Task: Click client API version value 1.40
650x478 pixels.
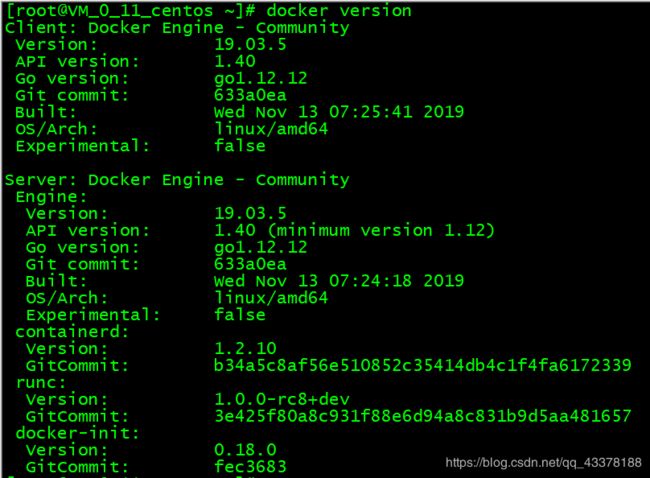Action: pos(235,61)
